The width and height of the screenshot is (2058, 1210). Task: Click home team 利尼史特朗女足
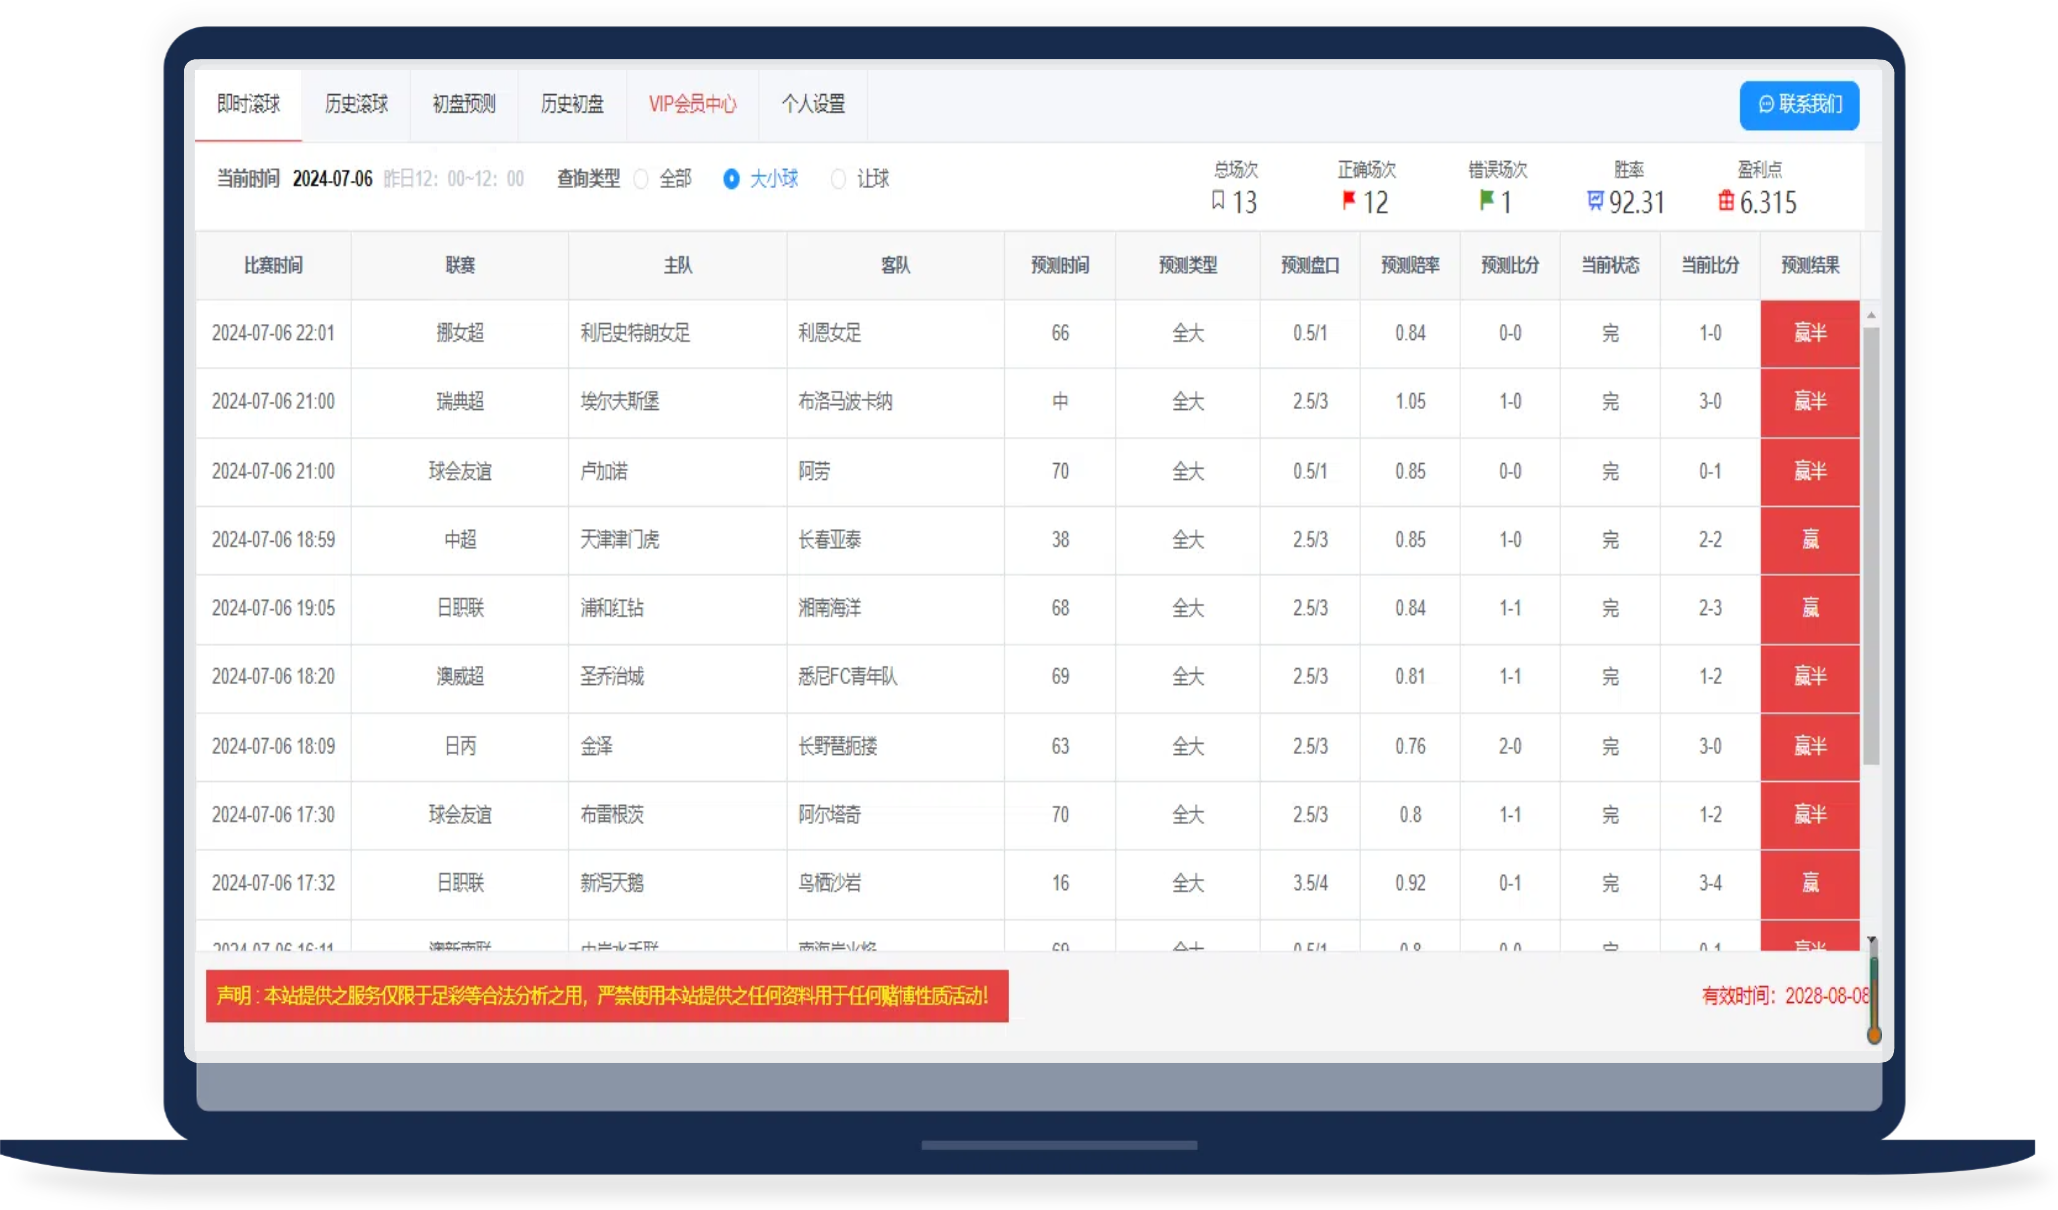tap(635, 333)
